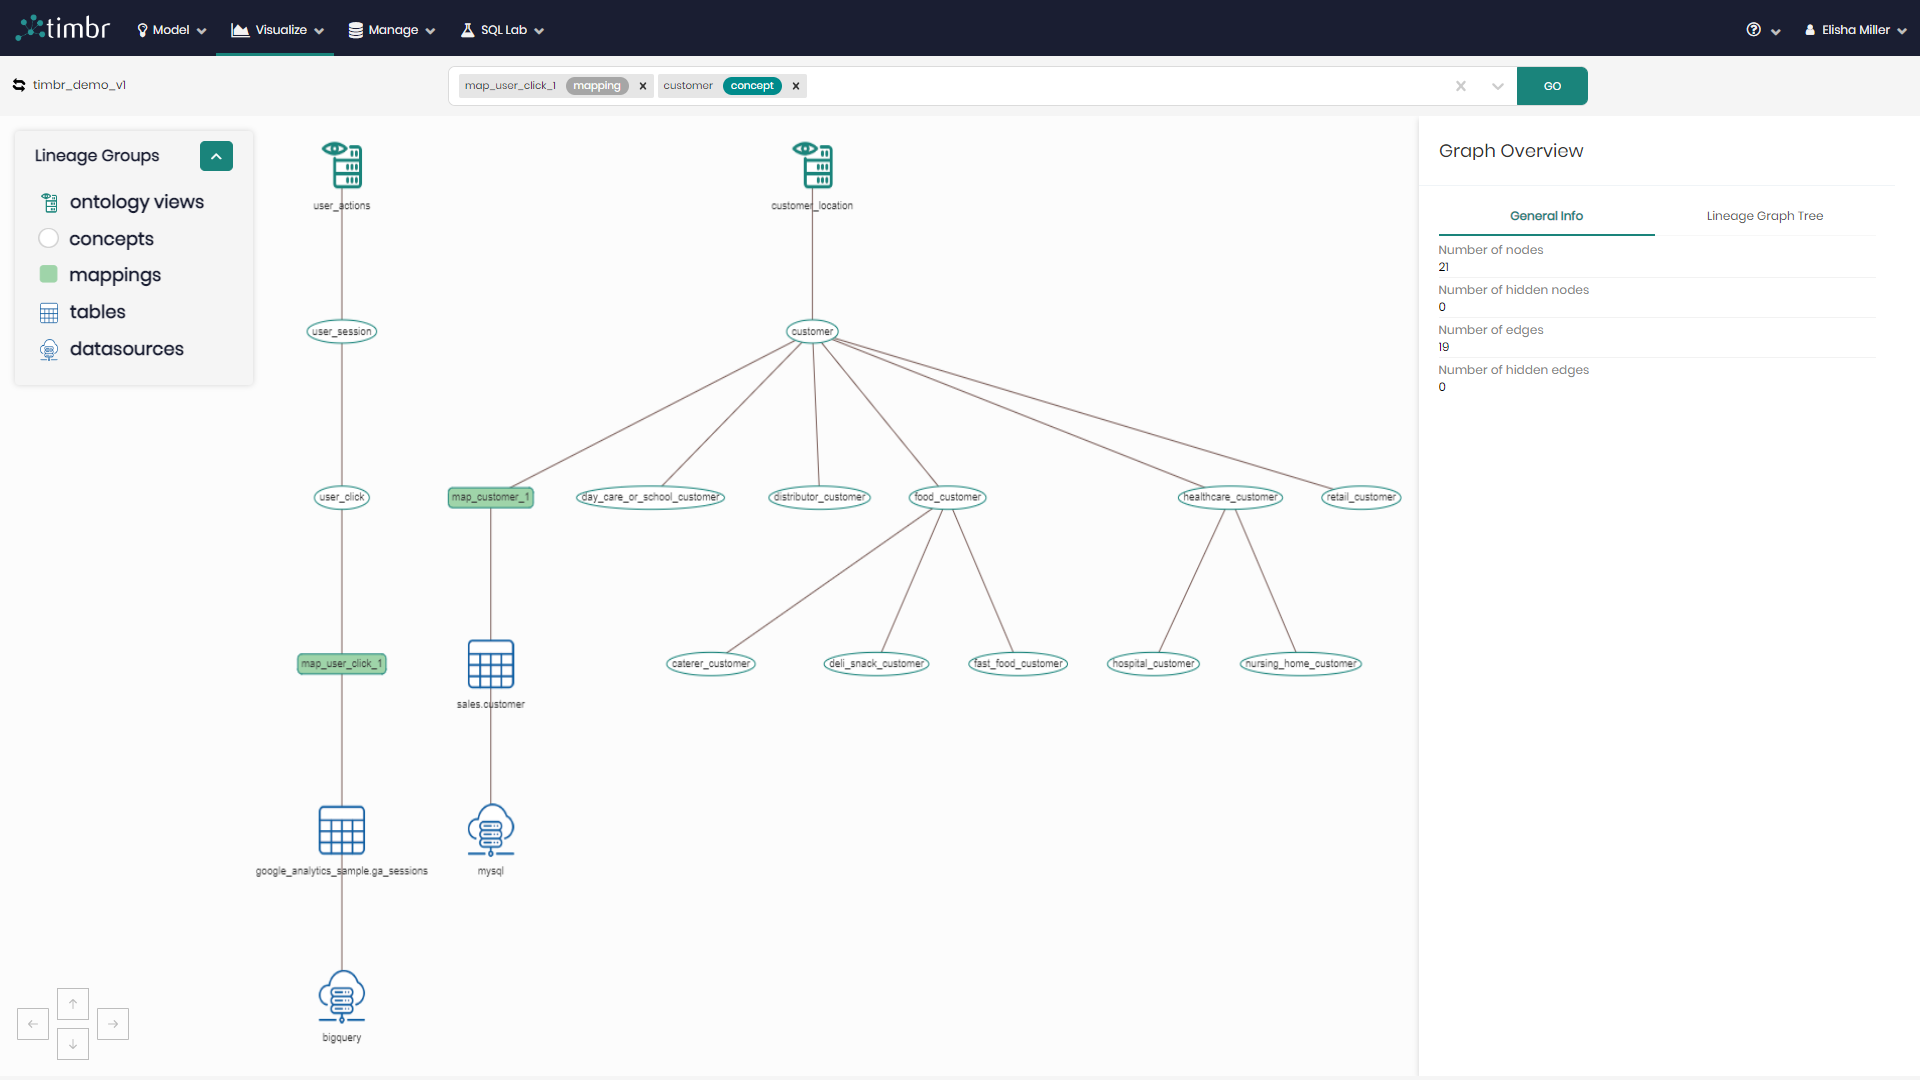
Task: Open the help icon near the user menu
Action: pyautogui.click(x=1753, y=29)
